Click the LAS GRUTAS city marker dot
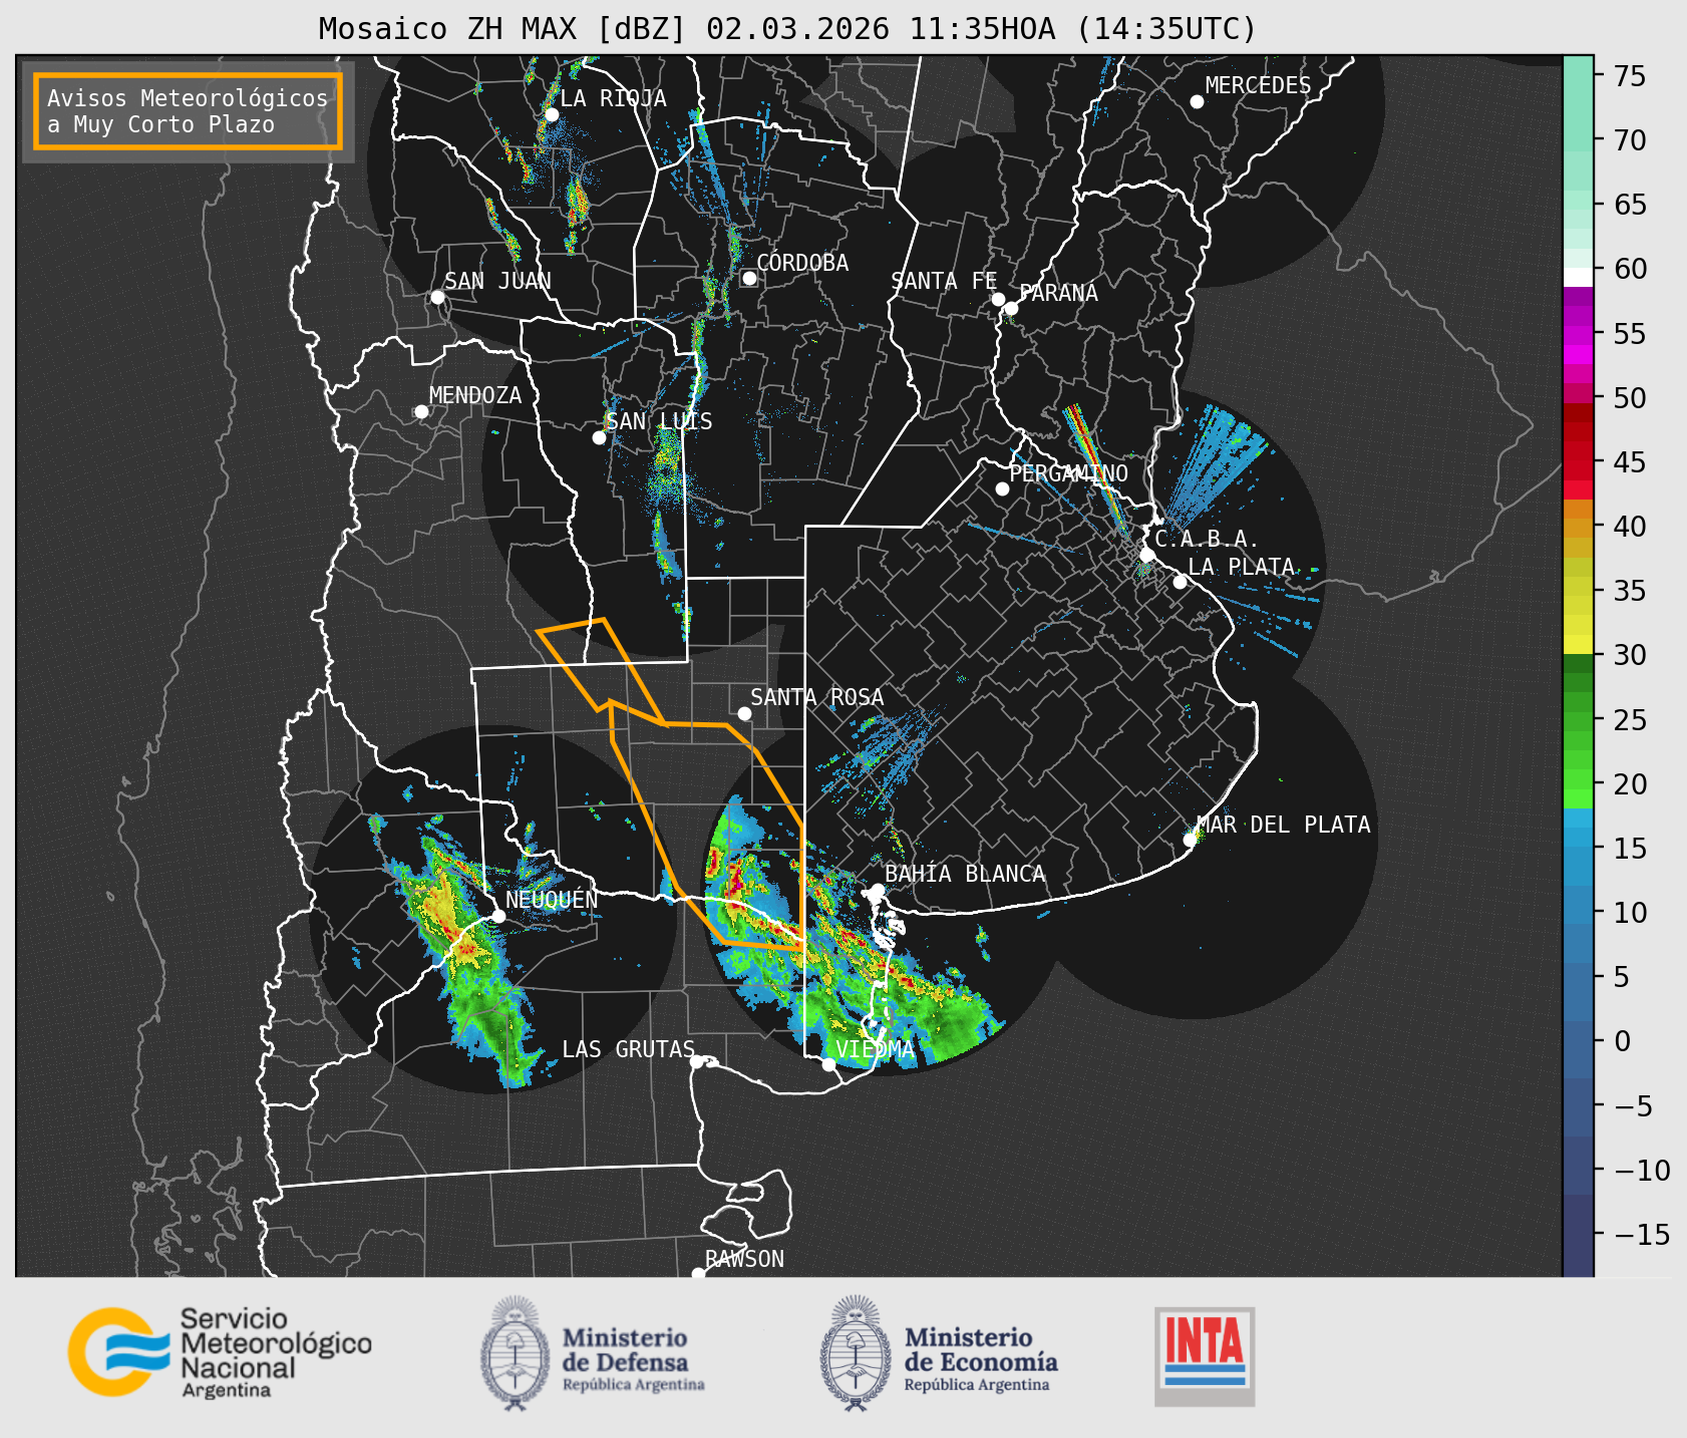Screen dimensions: 1687x1438 coord(697,1061)
